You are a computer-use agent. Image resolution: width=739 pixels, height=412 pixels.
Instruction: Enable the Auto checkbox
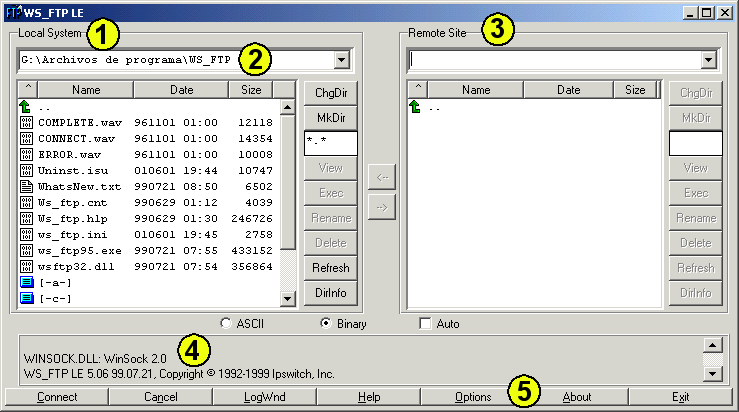[425, 323]
